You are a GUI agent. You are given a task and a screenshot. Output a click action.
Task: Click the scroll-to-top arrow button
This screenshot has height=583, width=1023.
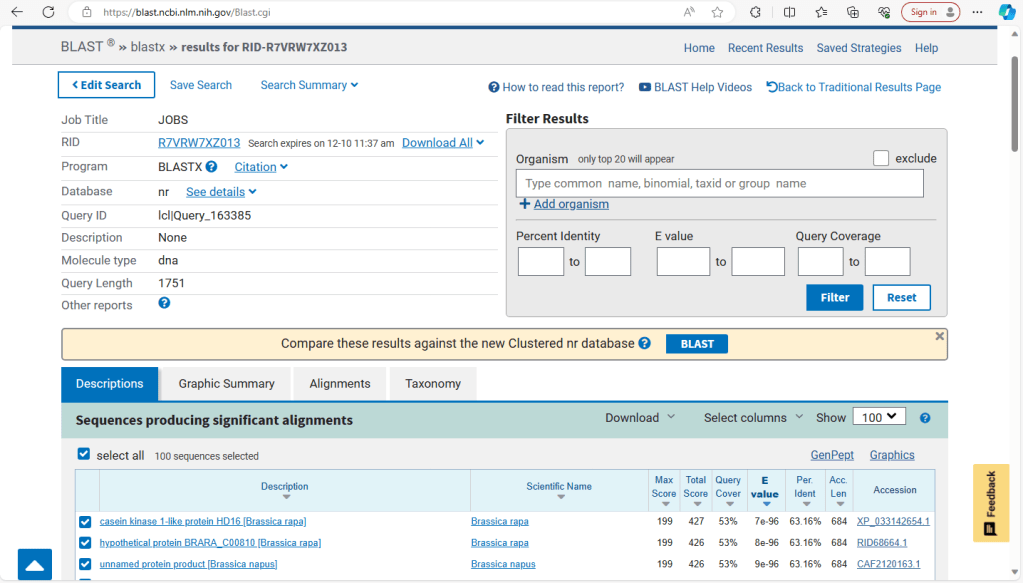click(34, 565)
